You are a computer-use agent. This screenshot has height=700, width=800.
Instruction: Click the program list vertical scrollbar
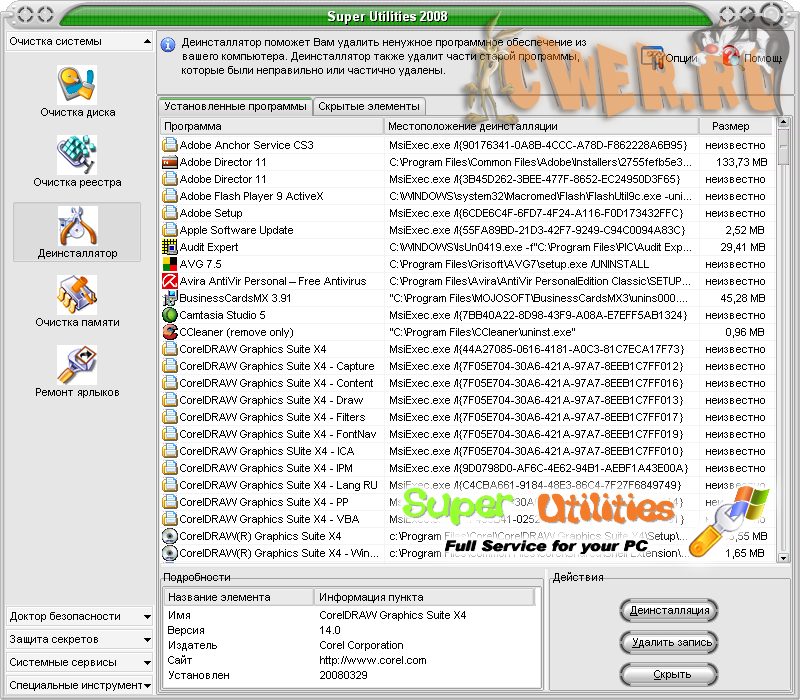tap(783, 350)
